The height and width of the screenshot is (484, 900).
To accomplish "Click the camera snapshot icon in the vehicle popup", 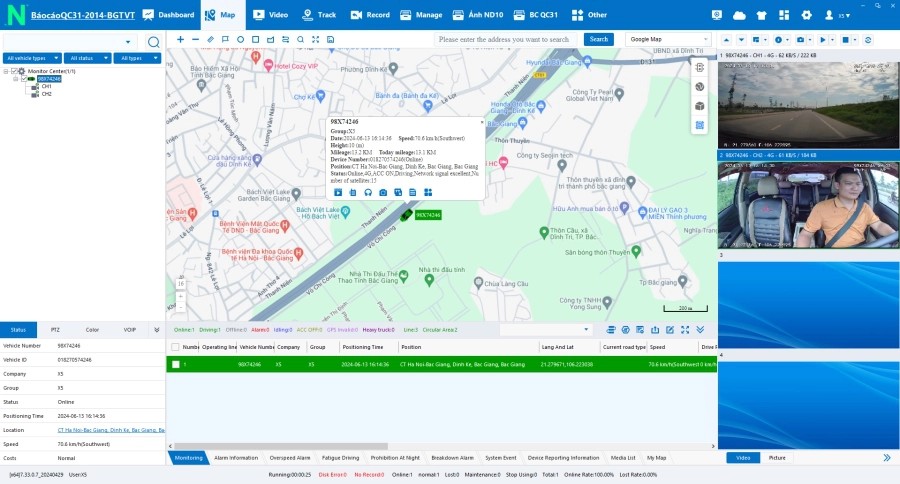I will pyautogui.click(x=383, y=192).
